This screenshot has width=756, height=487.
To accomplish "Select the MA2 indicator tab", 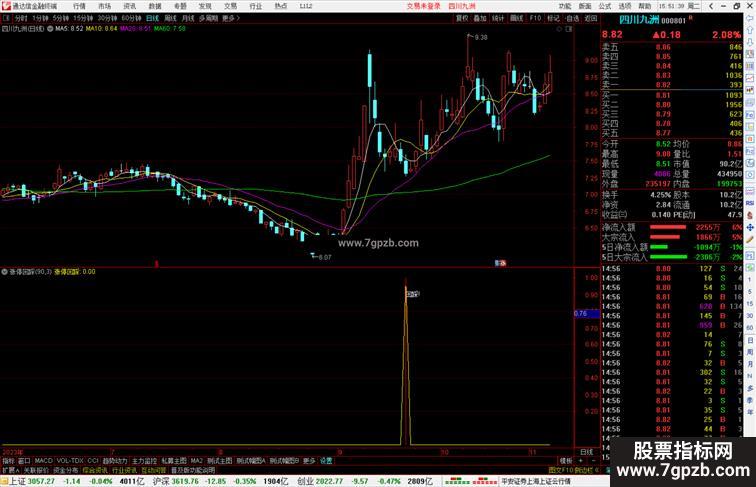I will pyautogui.click(x=196, y=461).
